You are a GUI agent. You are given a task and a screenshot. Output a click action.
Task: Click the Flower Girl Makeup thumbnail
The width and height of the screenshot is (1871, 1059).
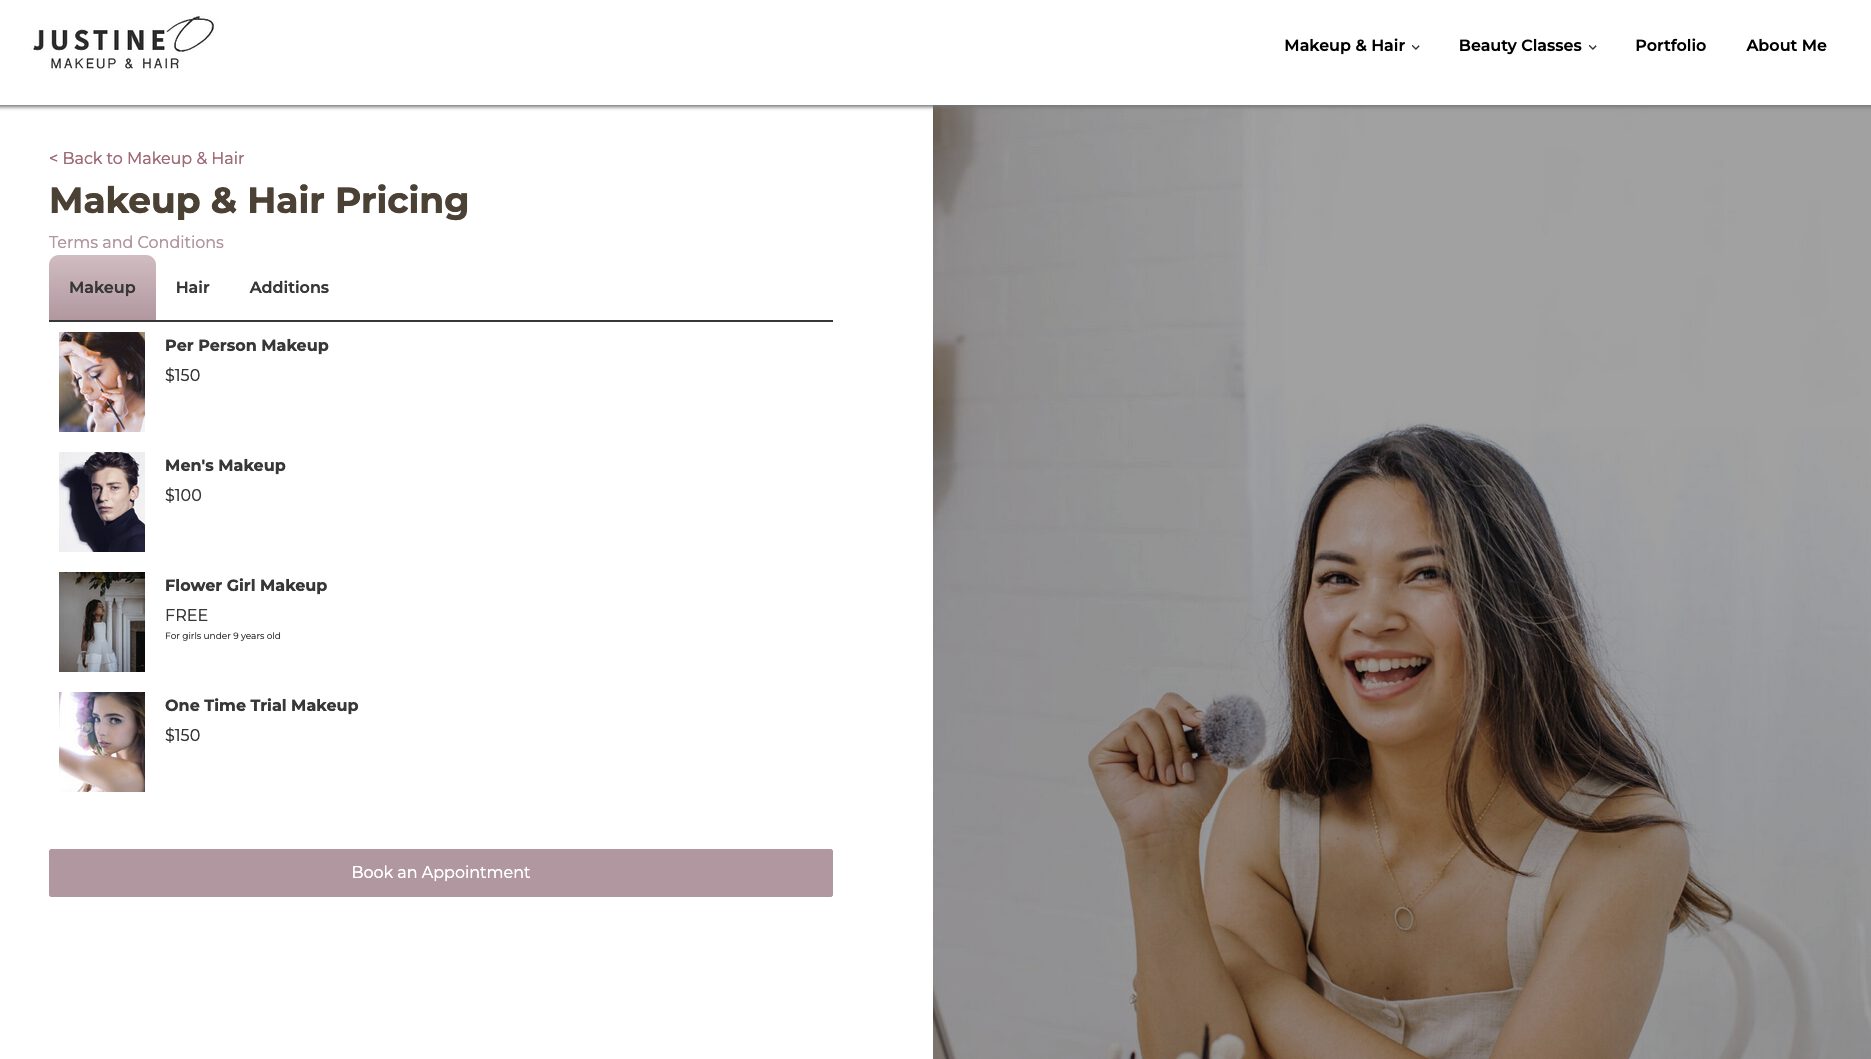coord(102,622)
